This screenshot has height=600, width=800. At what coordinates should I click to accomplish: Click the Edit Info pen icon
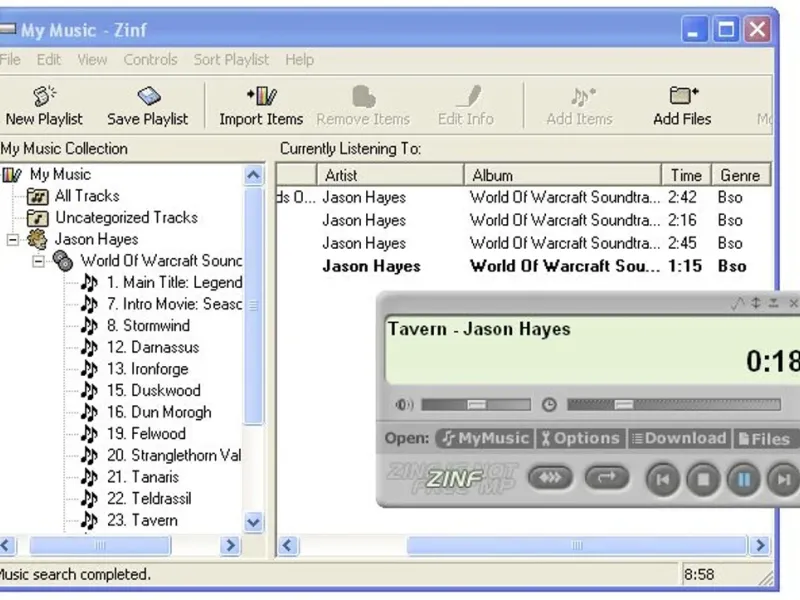469,96
